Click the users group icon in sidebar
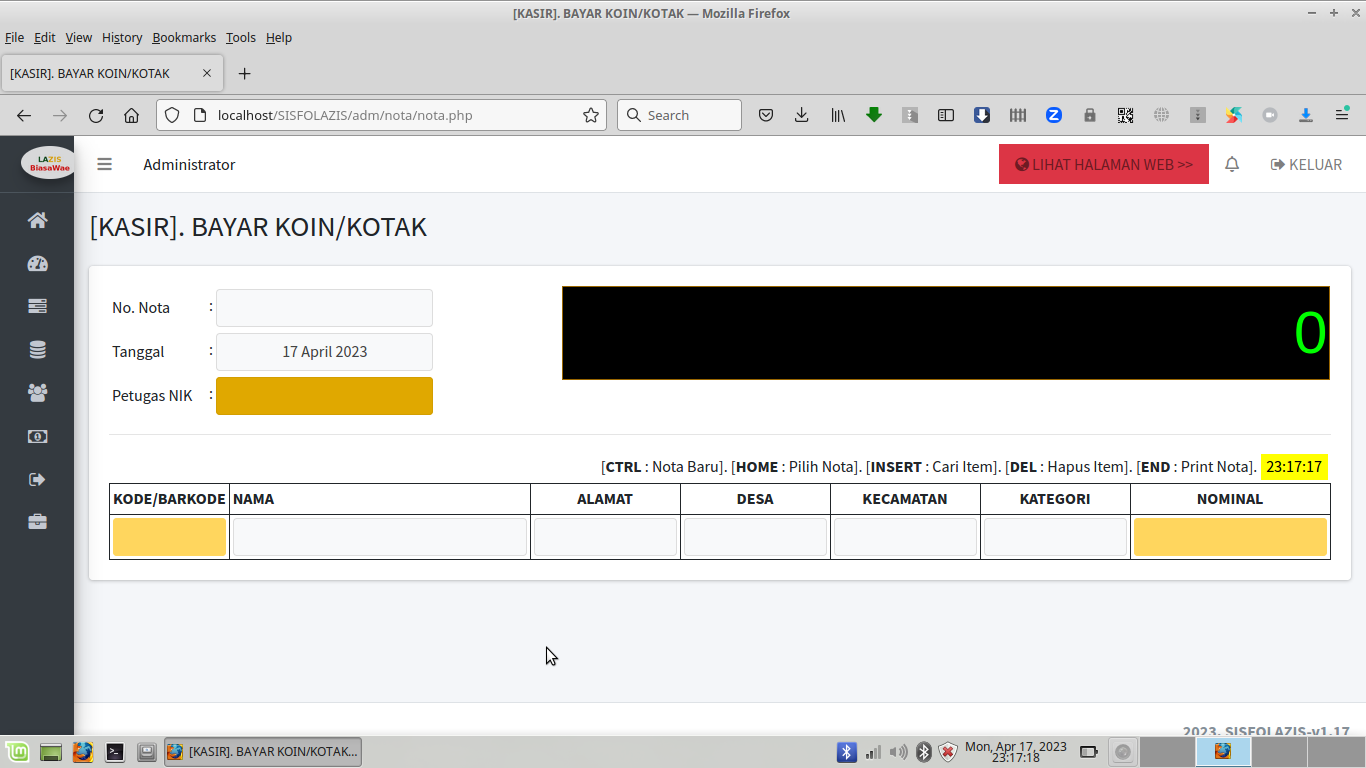Viewport: 1366px width, 768px height. tap(37, 393)
